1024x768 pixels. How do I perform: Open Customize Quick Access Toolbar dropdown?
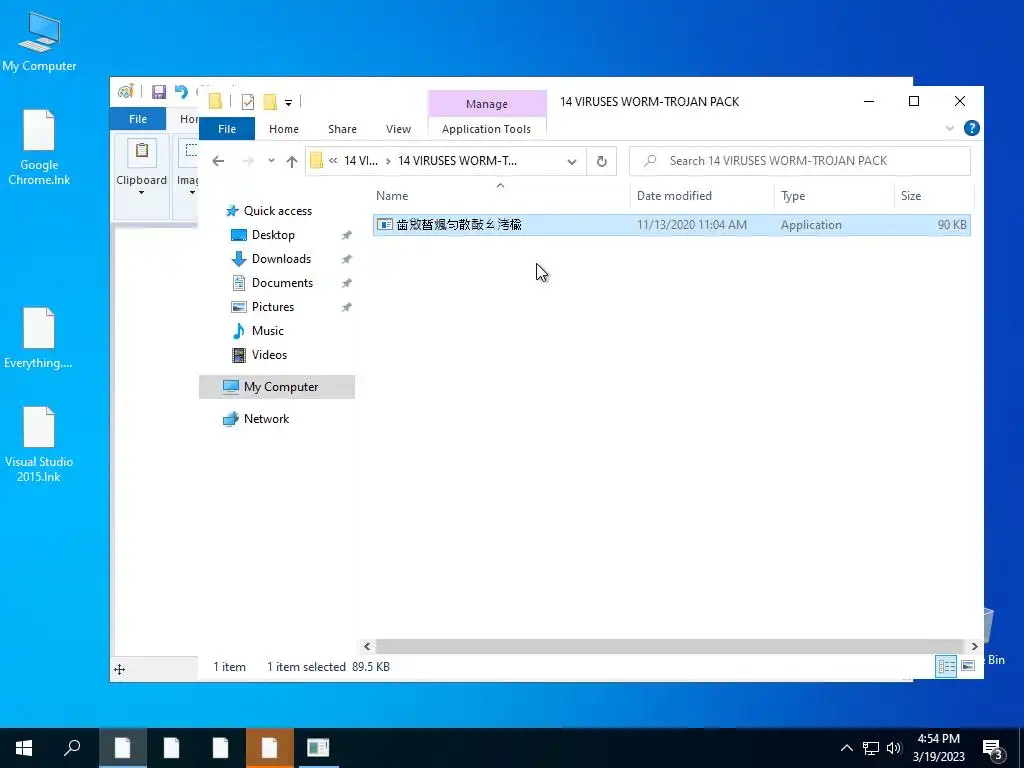pos(288,103)
